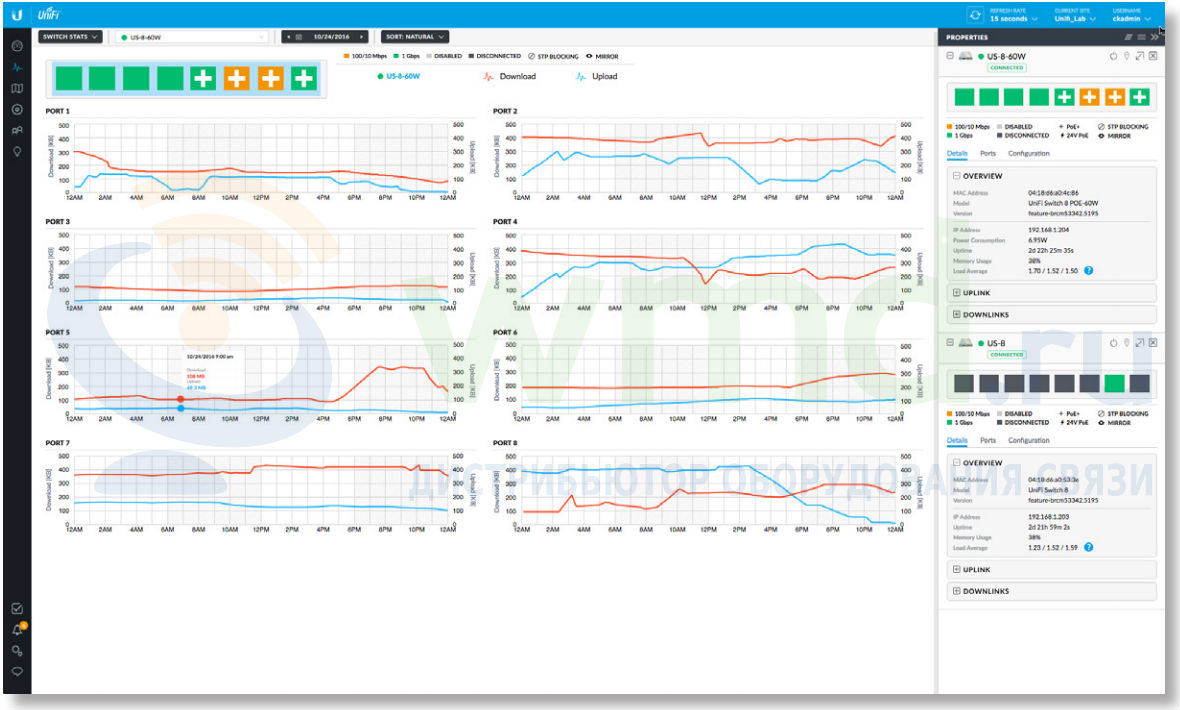Select the green port 7 in the US-8 panel diagram
The width and height of the screenshot is (1180, 710).
coord(1115,383)
